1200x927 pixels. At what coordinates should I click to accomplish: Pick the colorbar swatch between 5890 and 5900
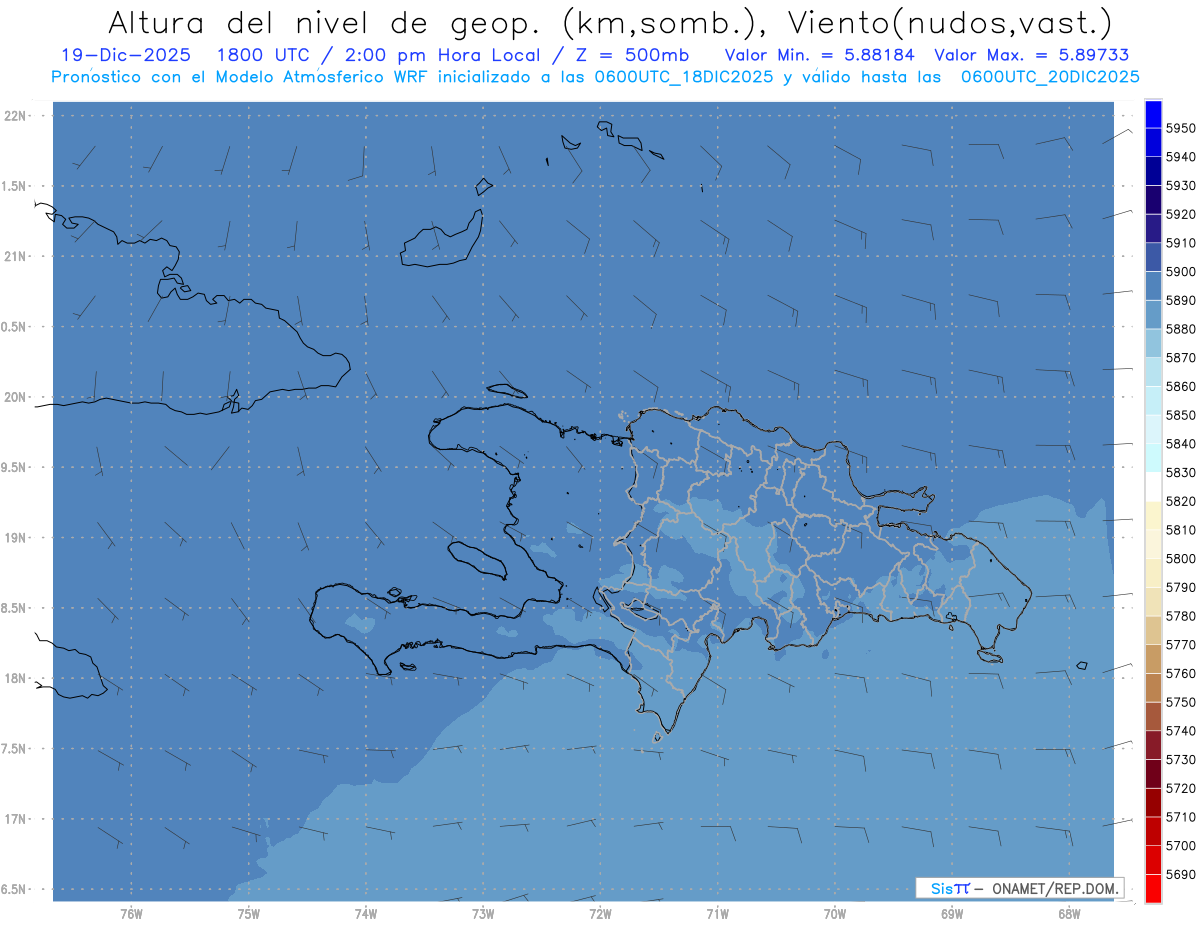(1153, 286)
